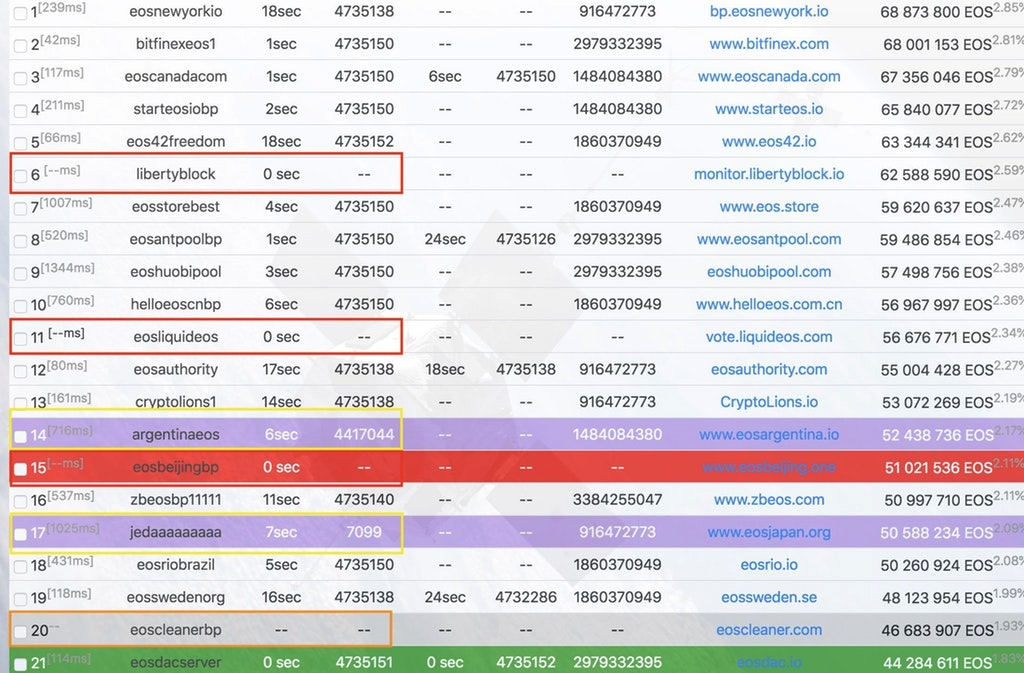Image resolution: width=1024 pixels, height=673 pixels.
Task: Check the box for eosauthority
Action: tap(20, 371)
